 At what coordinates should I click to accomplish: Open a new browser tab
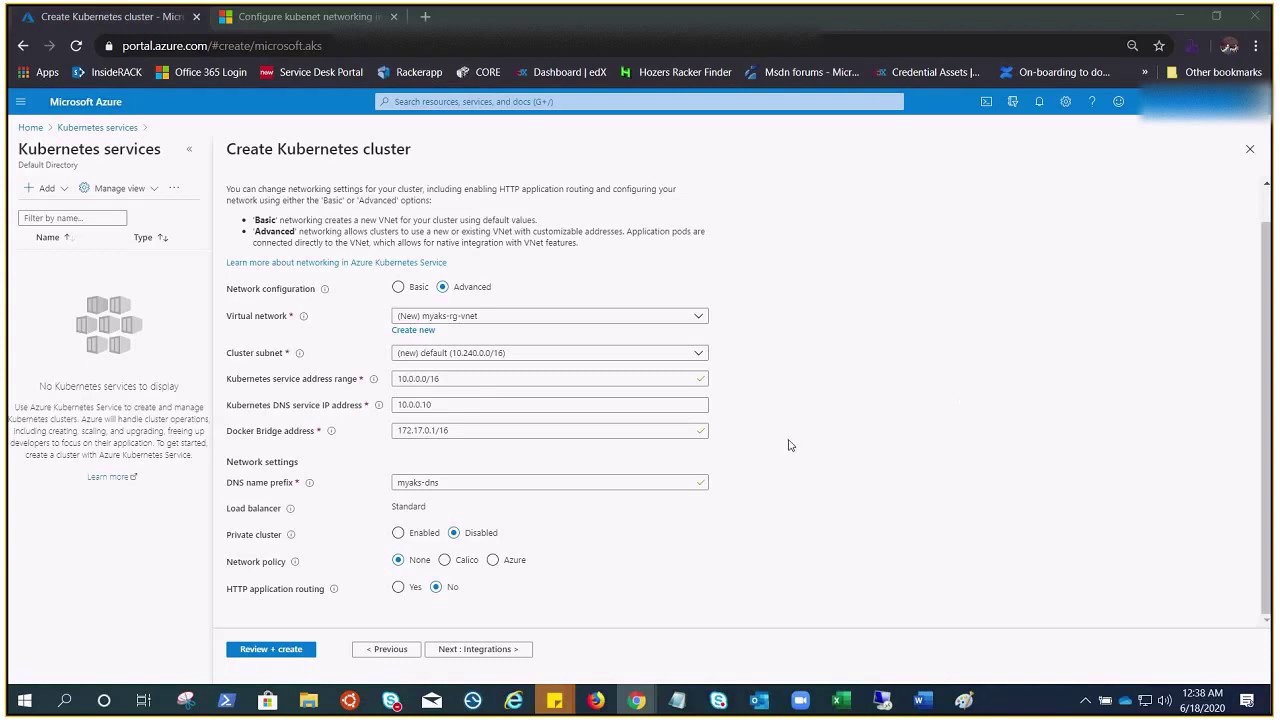pos(425,17)
